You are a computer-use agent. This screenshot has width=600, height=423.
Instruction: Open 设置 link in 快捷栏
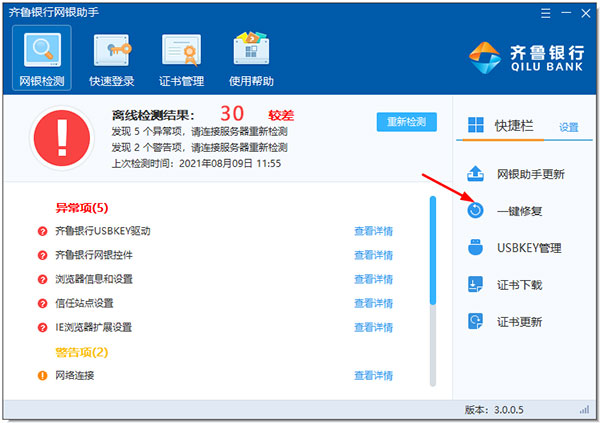tap(569, 127)
